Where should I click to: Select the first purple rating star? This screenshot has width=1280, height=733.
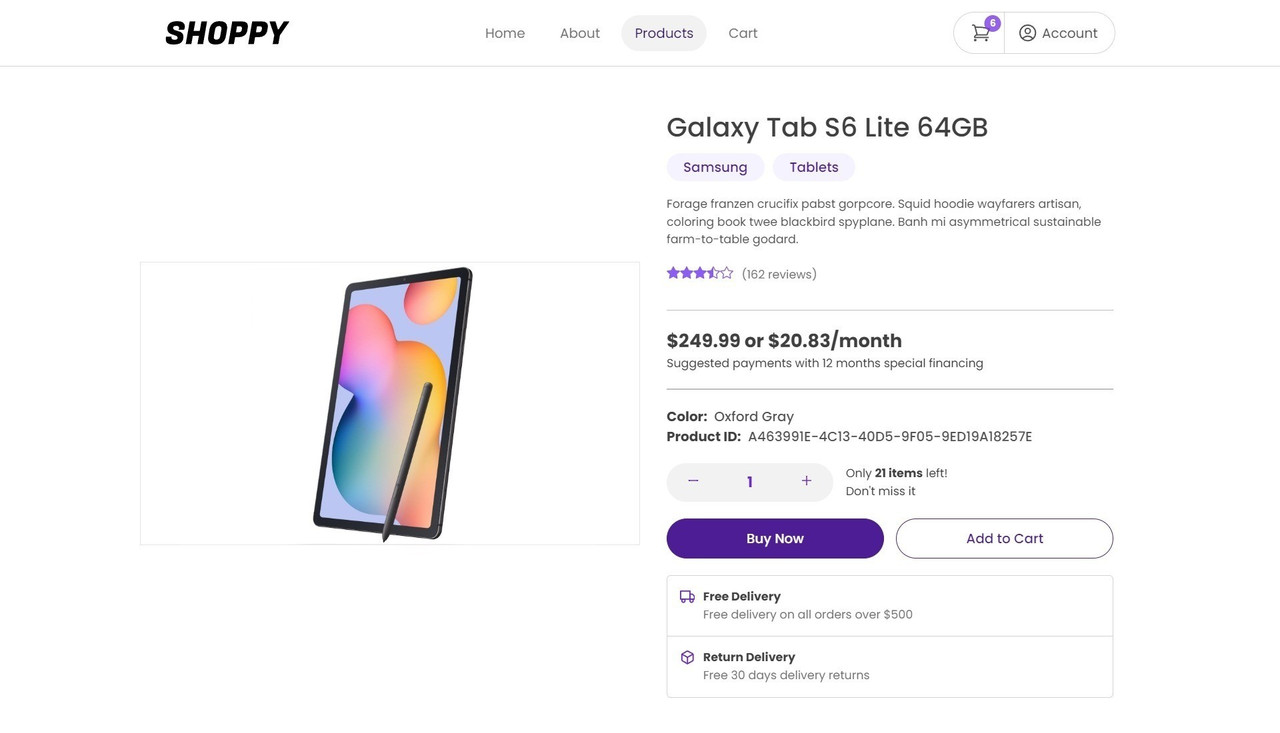(672, 272)
